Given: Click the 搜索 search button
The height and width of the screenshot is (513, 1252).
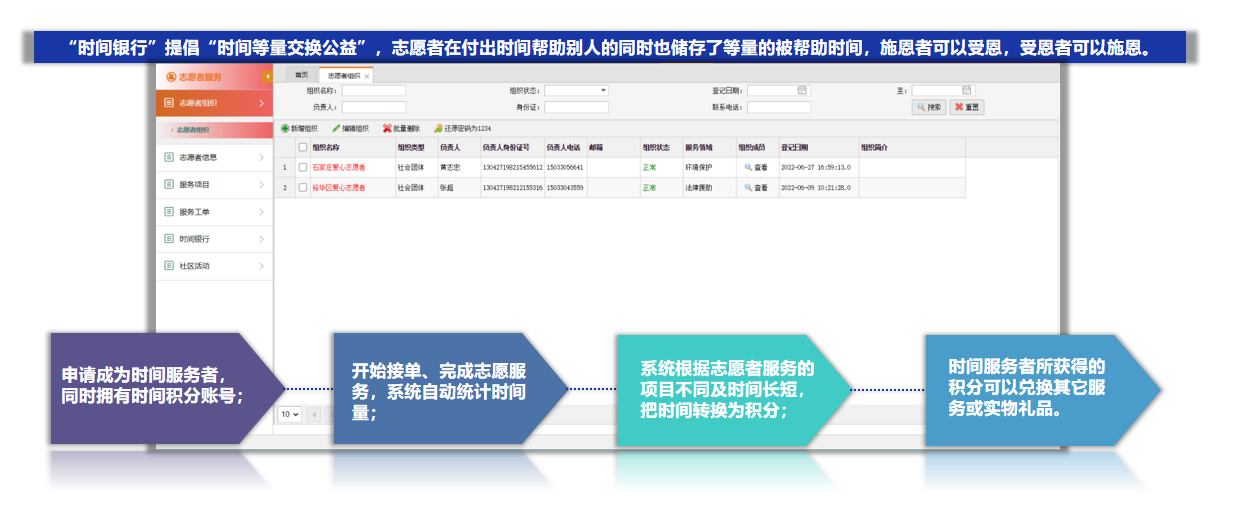Looking at the screenshot, I should click(x=929, y=107).
